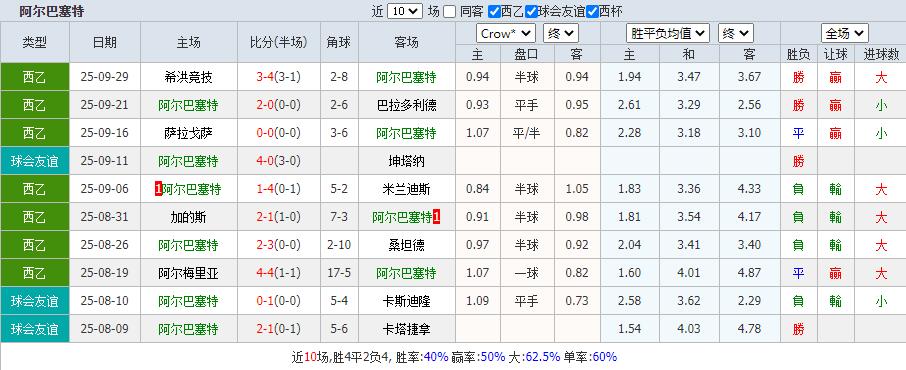Click the 巴拉多利德 away team link
The image size is (906, 370).
point(406,105)
